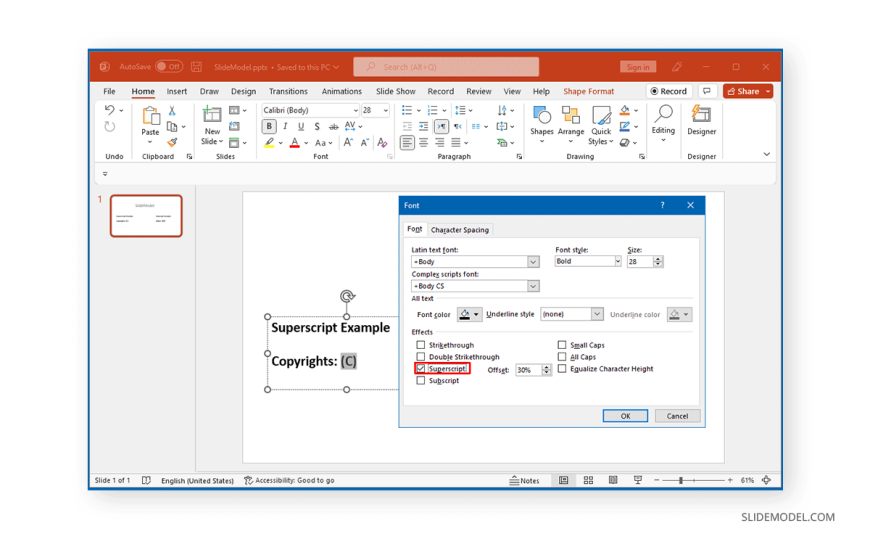This screenshot has width=870, height=539.
Task: Click the Bullets list icon
Action: tap(407, 110)
